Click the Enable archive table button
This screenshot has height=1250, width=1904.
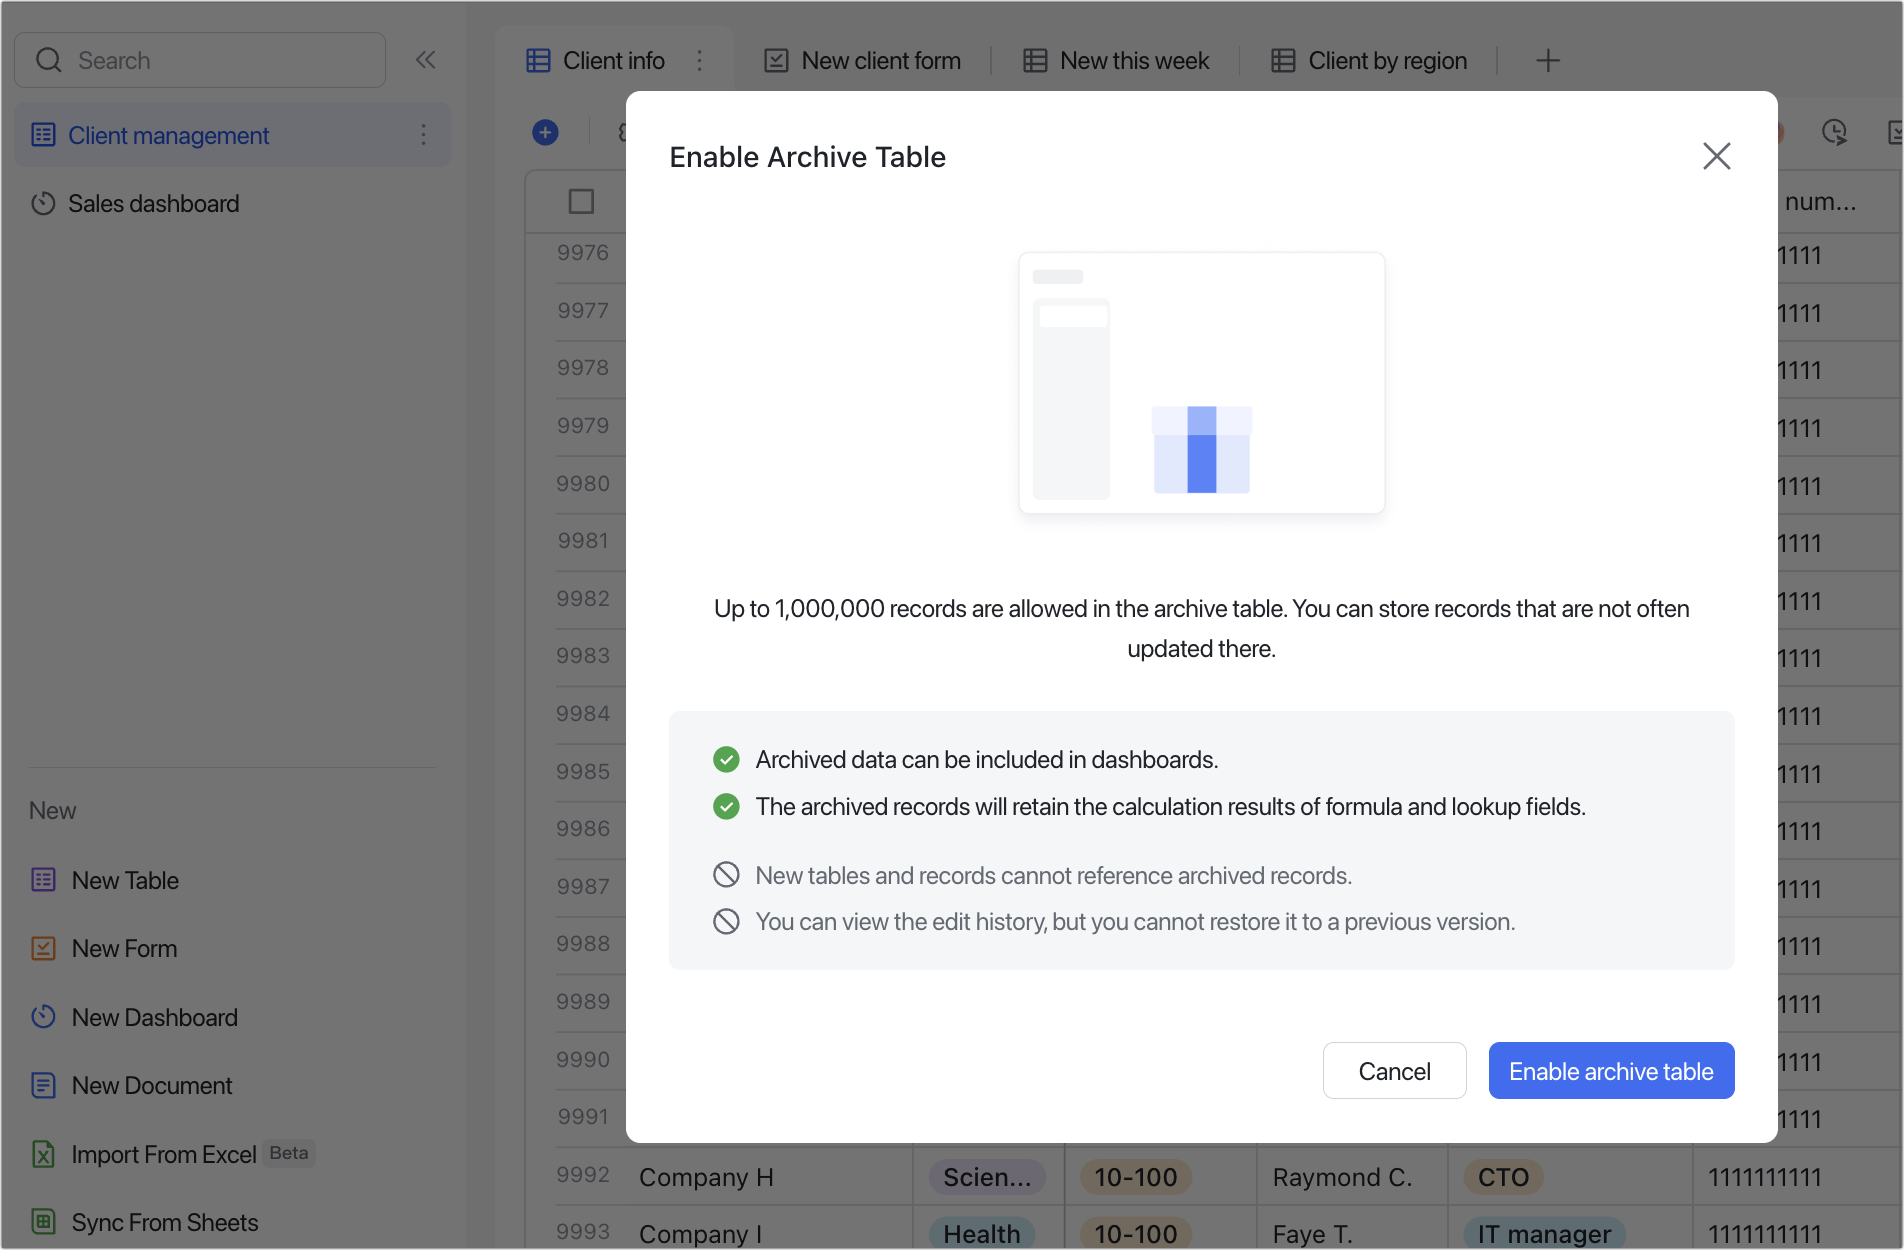pos(1610,1071)
